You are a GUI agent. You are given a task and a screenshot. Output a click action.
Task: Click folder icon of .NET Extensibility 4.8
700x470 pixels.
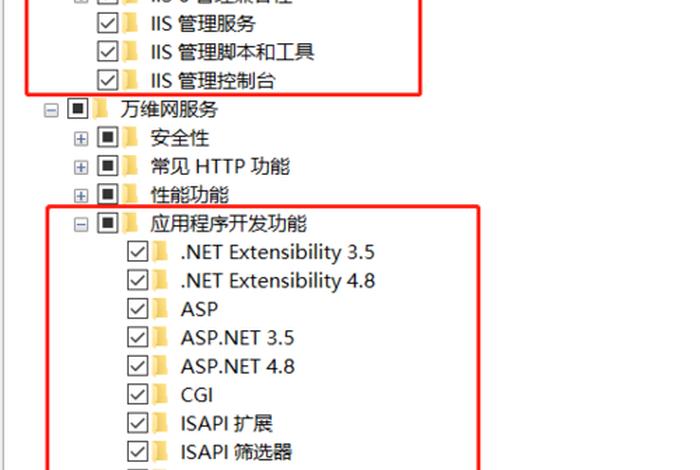tap(160, 280)
